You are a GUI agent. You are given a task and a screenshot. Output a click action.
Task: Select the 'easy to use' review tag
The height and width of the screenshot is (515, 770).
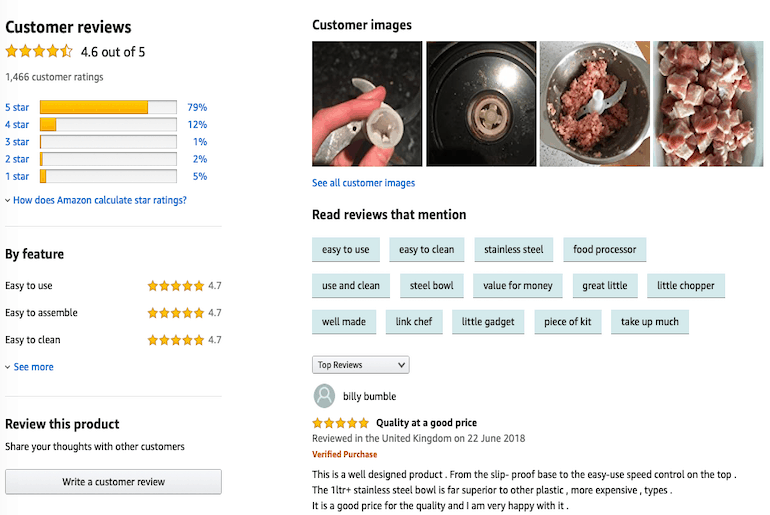coord(345,249)
